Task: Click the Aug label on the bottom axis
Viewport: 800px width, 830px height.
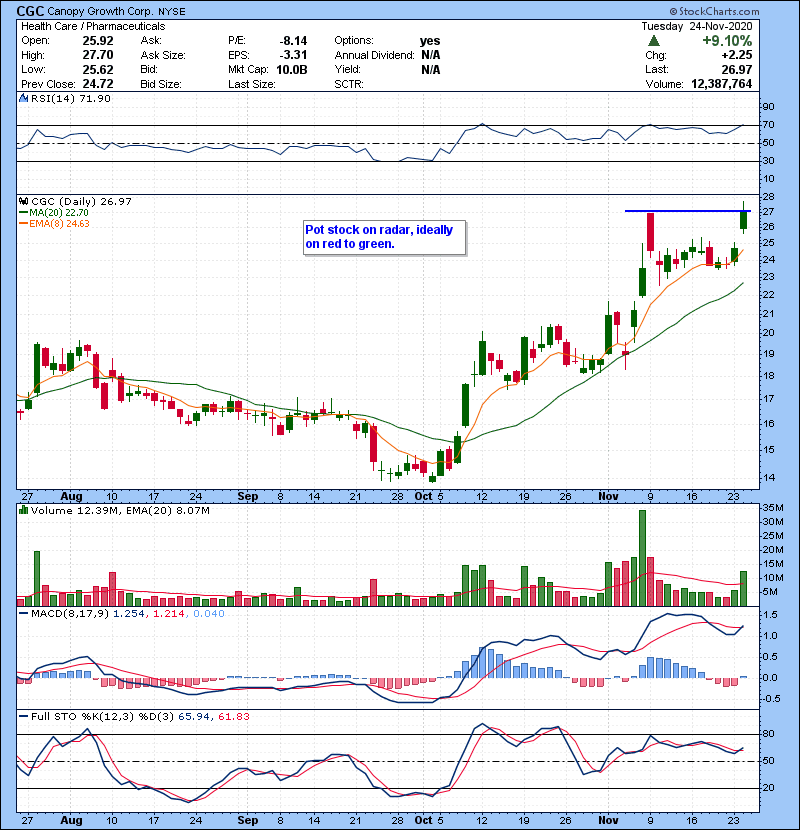Action: pyautogui.click(x=71, y=820)
